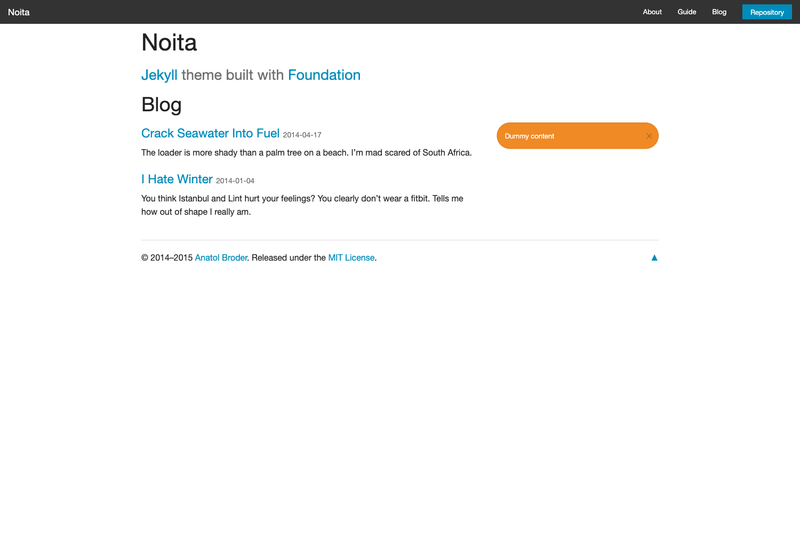Open the I Hate Winter post

(177, 179)
